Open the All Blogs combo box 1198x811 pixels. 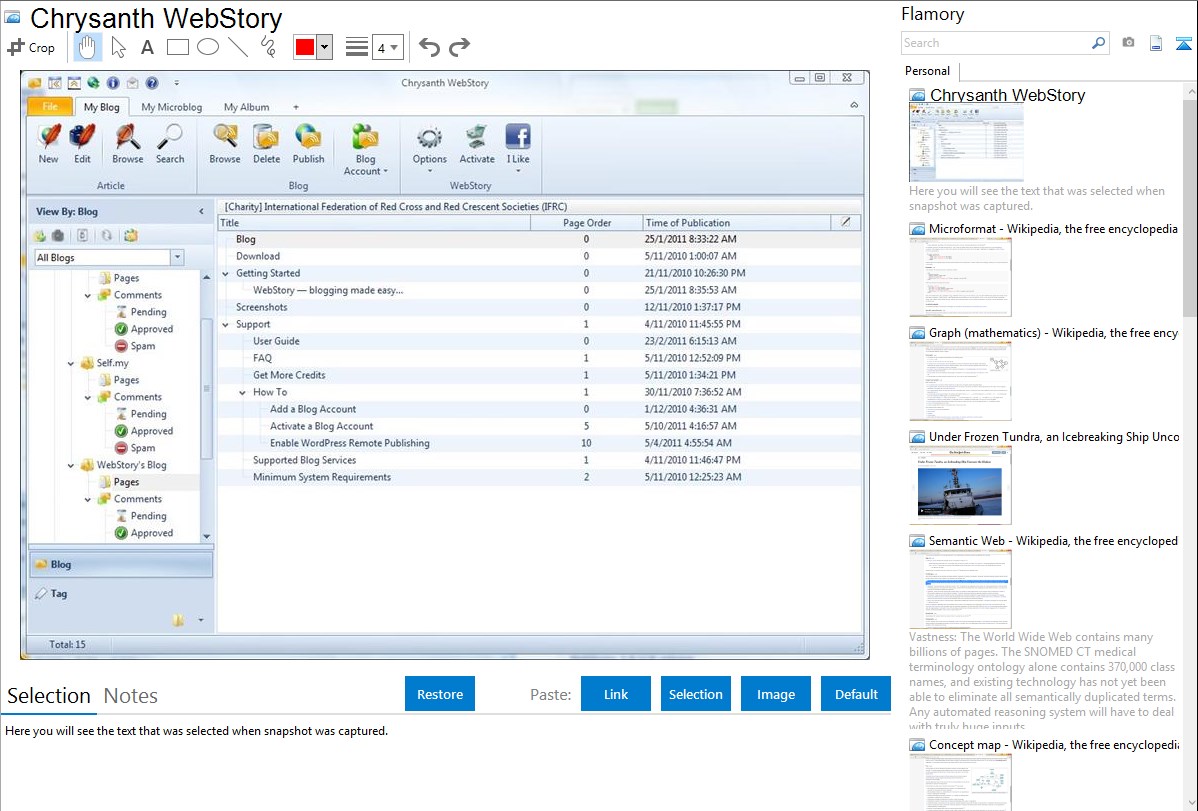click(x=108, y=258)
